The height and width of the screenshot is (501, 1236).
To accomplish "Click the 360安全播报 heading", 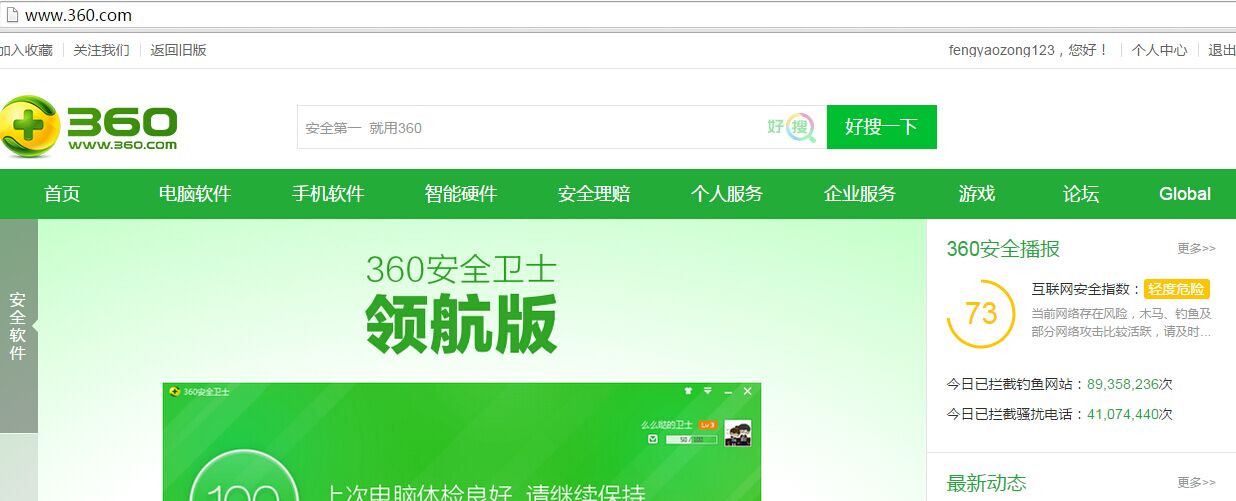I will point(1003,249).
